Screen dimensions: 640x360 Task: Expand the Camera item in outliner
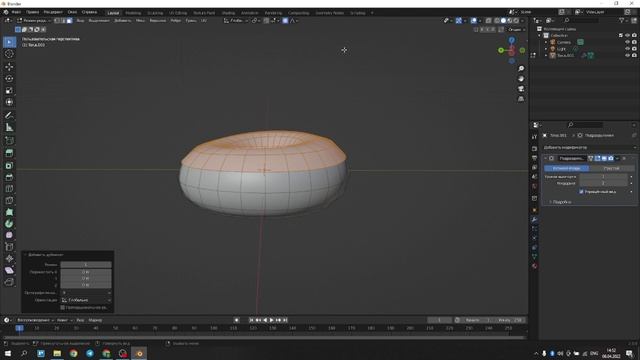tap(546, 42)
